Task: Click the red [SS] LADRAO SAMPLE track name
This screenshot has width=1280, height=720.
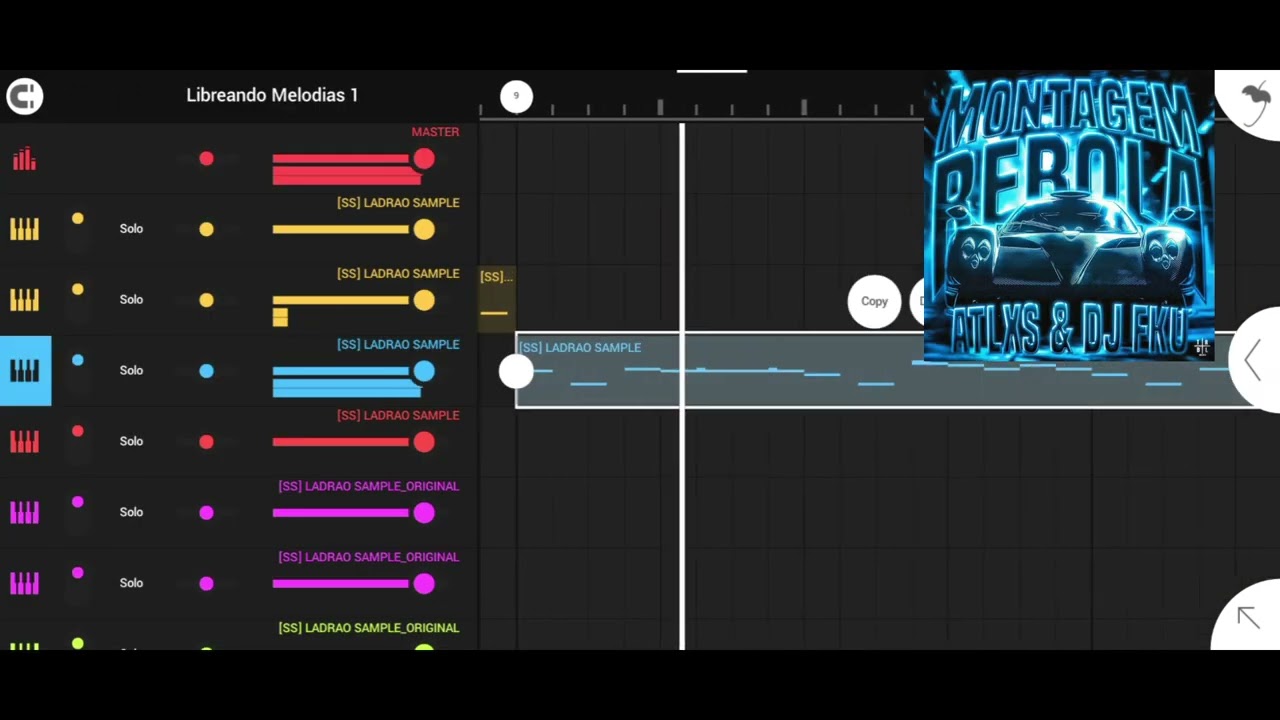Action: (398, 415)
